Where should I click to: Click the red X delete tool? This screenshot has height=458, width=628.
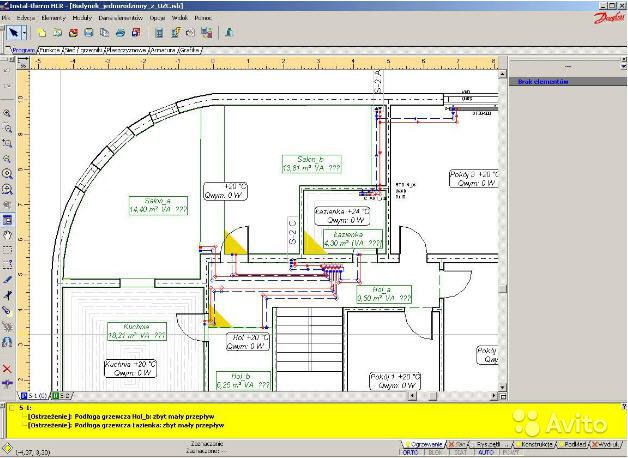[x=8, y=369]
